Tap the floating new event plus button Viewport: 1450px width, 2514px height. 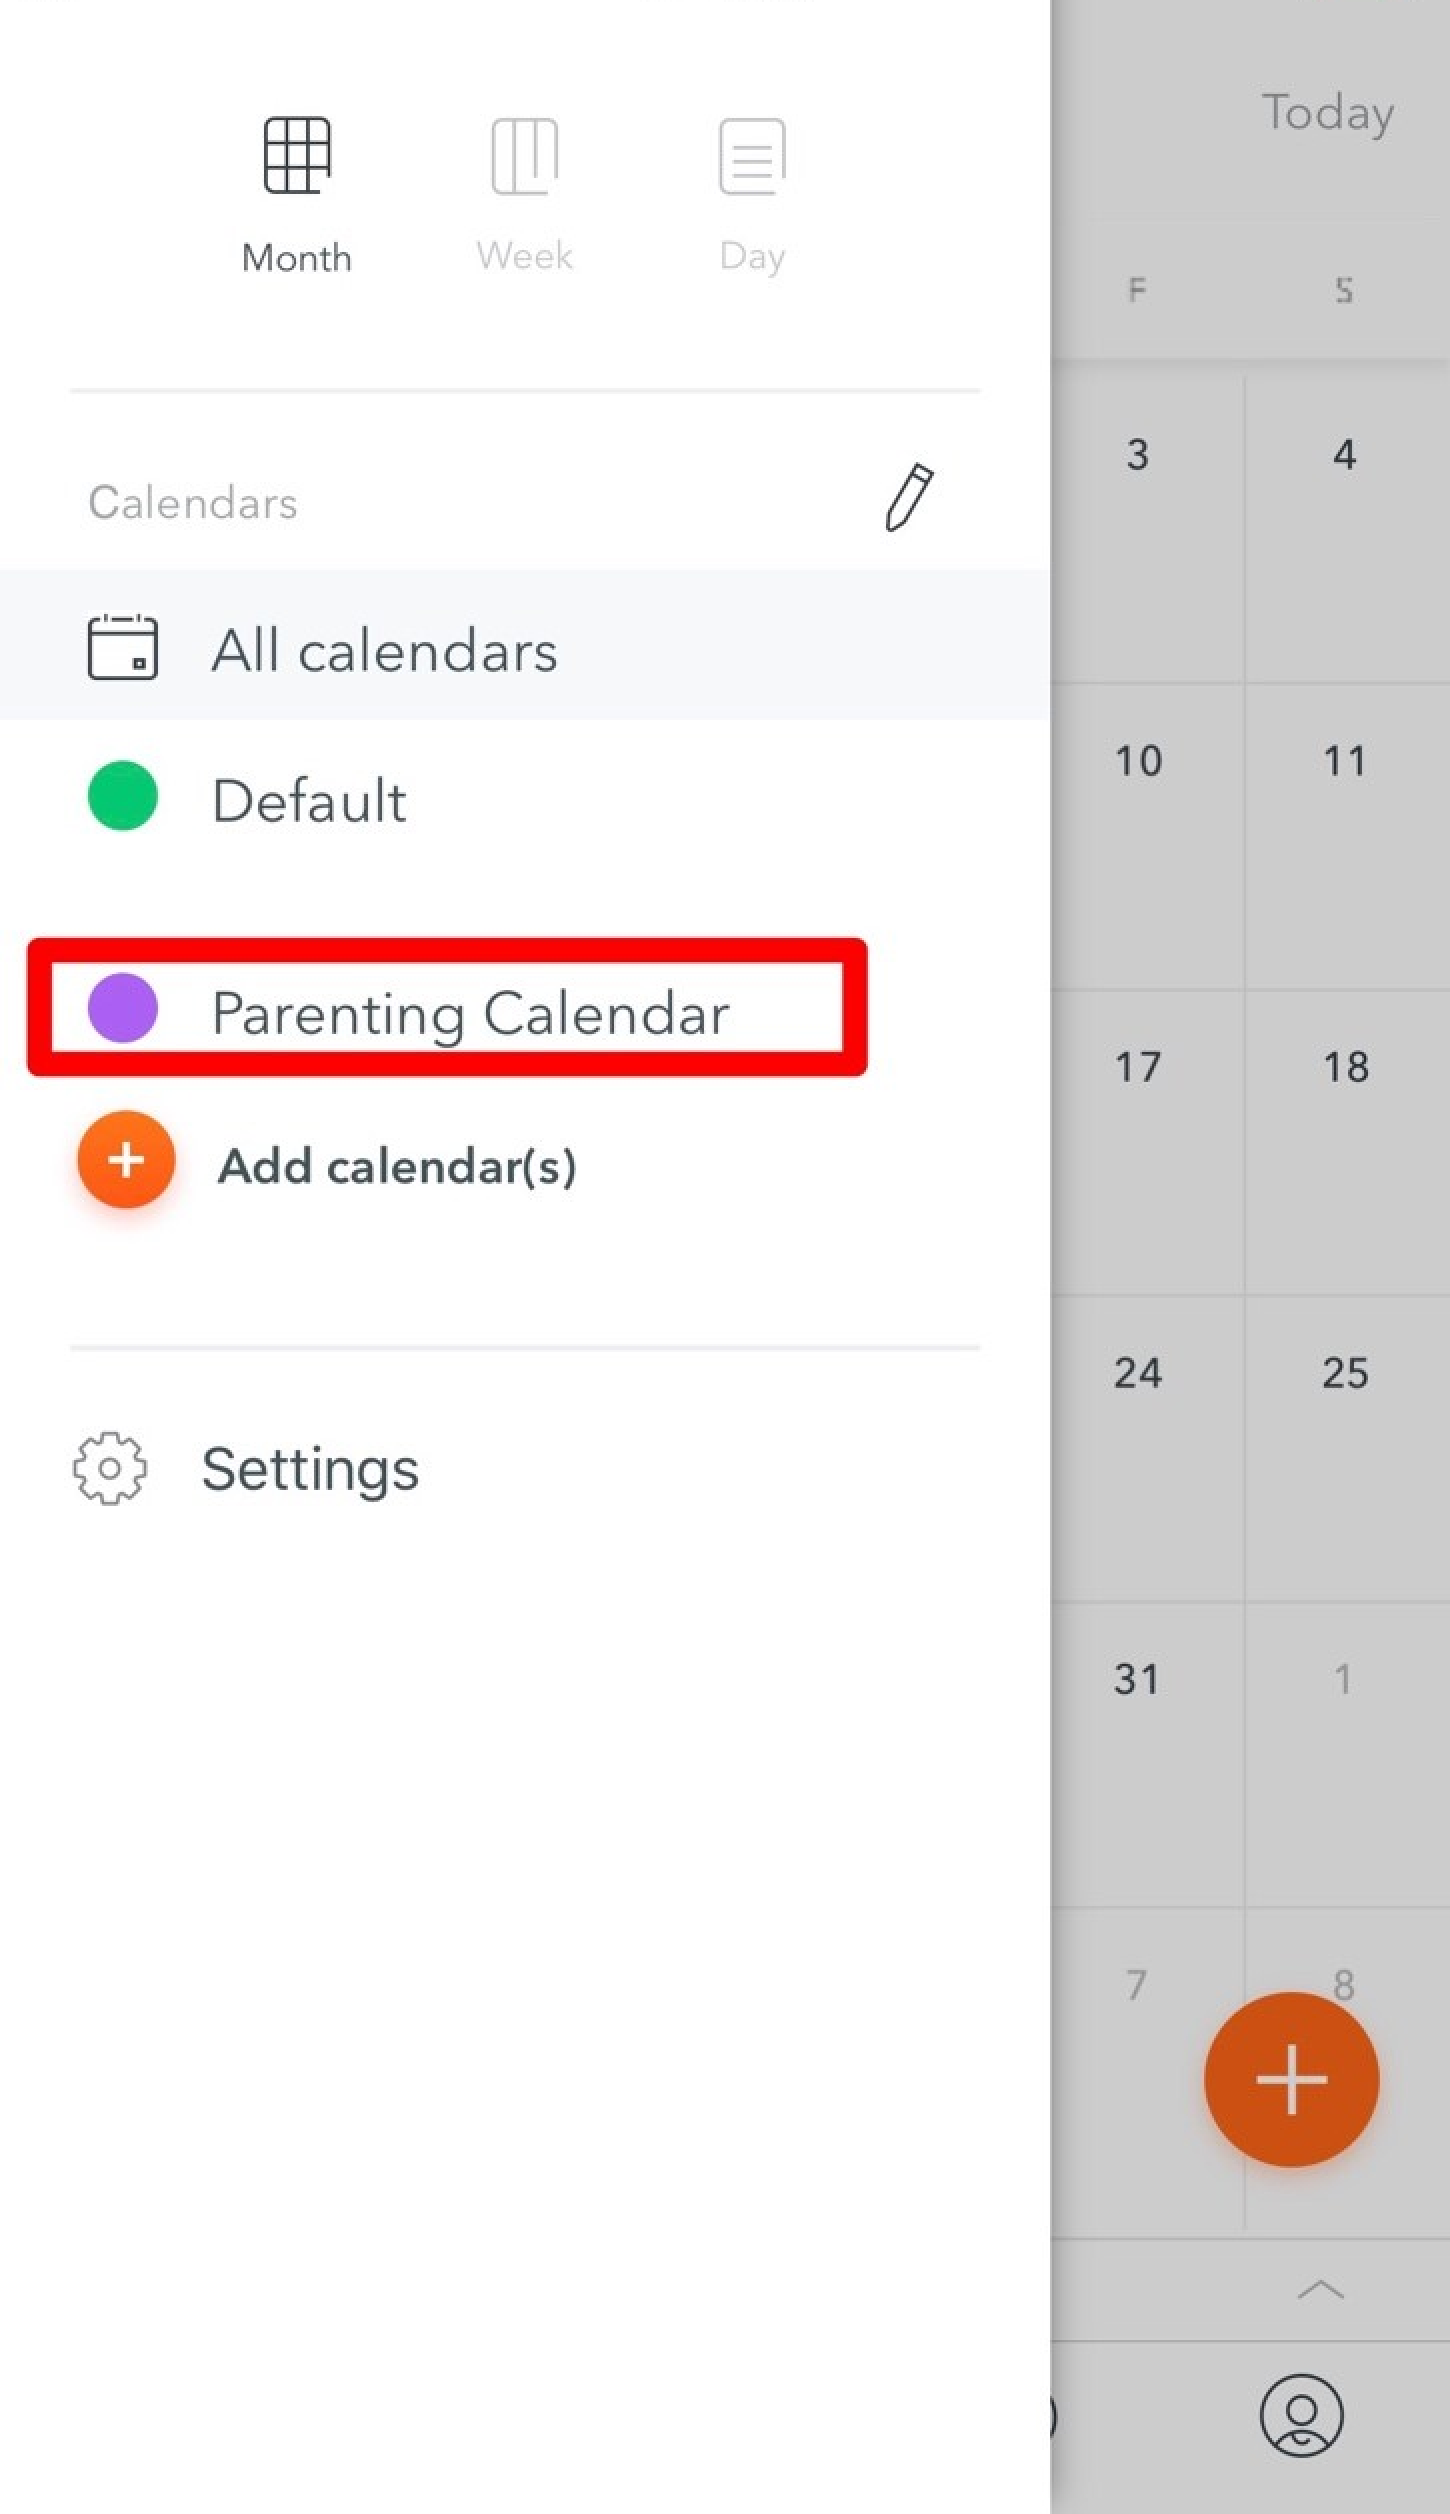coord(1291,2080)
